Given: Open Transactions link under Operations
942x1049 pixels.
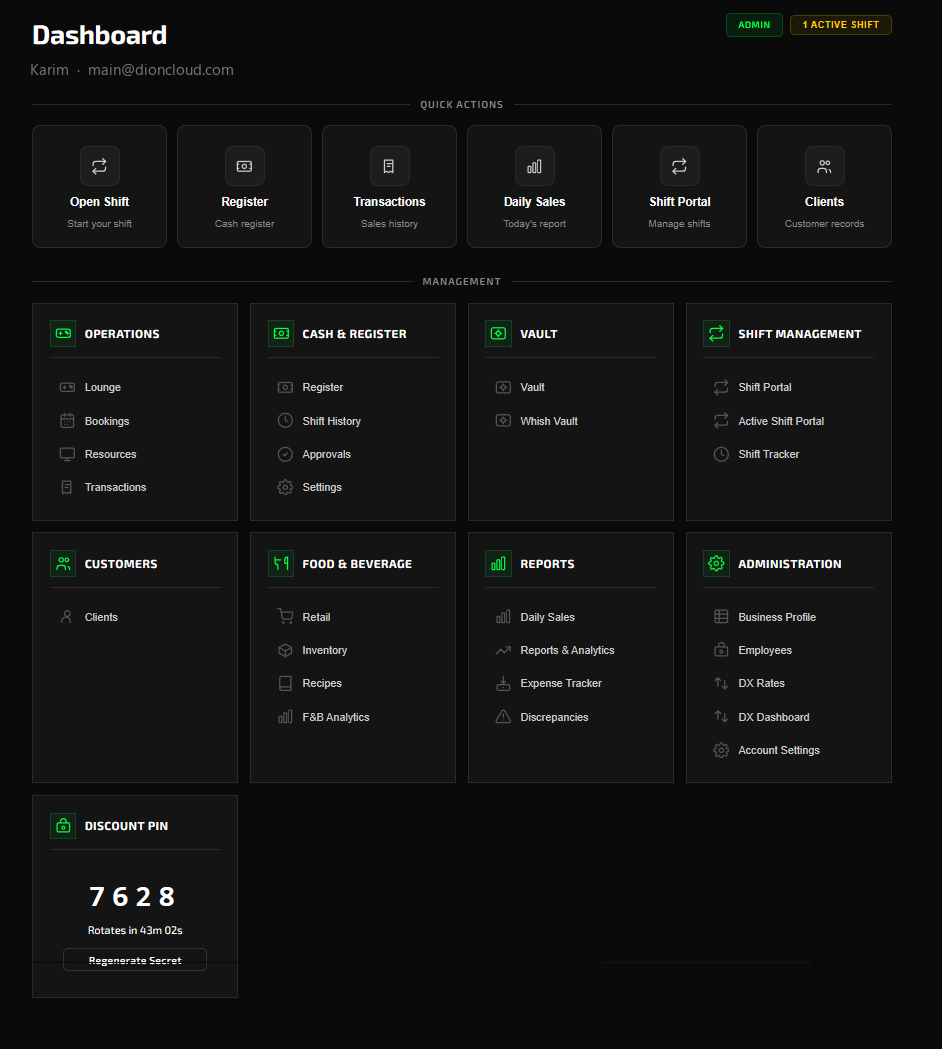Looking at the screenshot, I should [x=116, y=487].
